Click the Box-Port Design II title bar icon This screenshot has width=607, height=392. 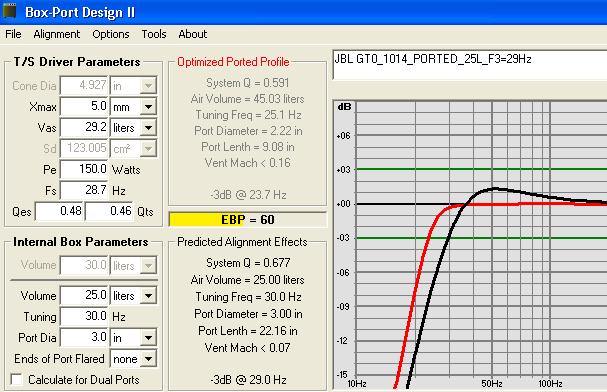[9, 11]
